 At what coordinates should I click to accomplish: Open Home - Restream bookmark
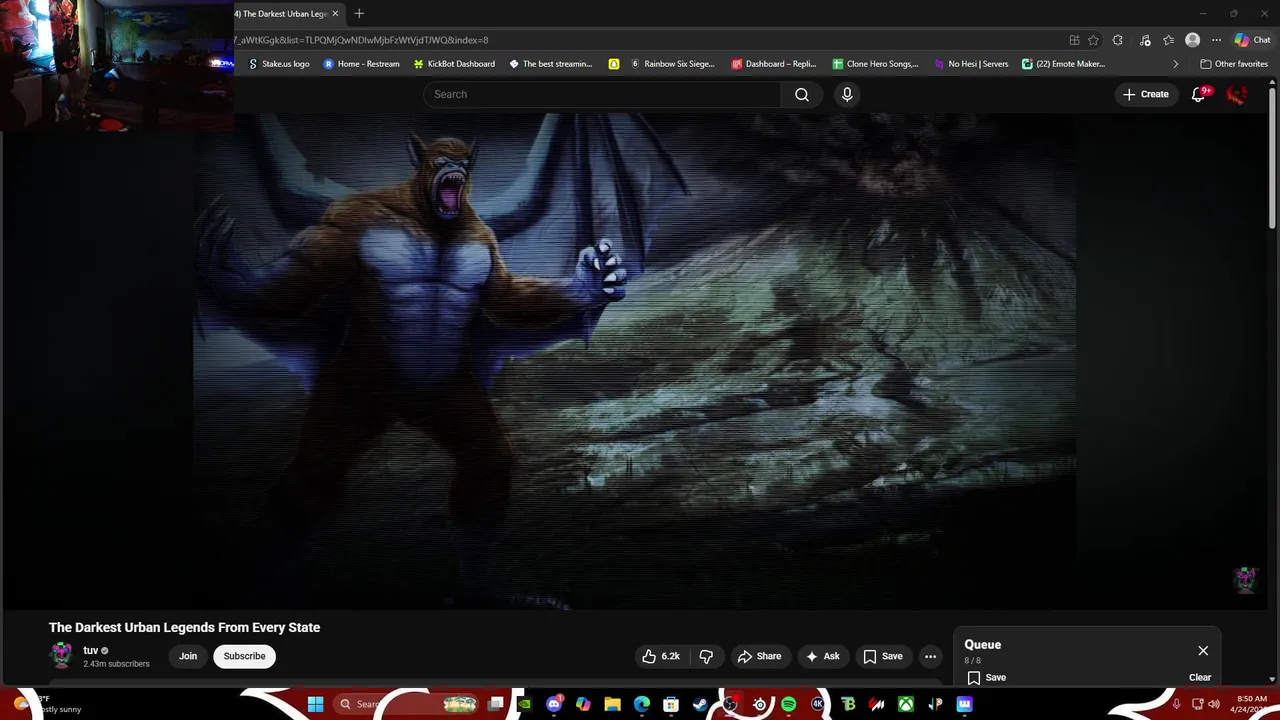point(361,64)
